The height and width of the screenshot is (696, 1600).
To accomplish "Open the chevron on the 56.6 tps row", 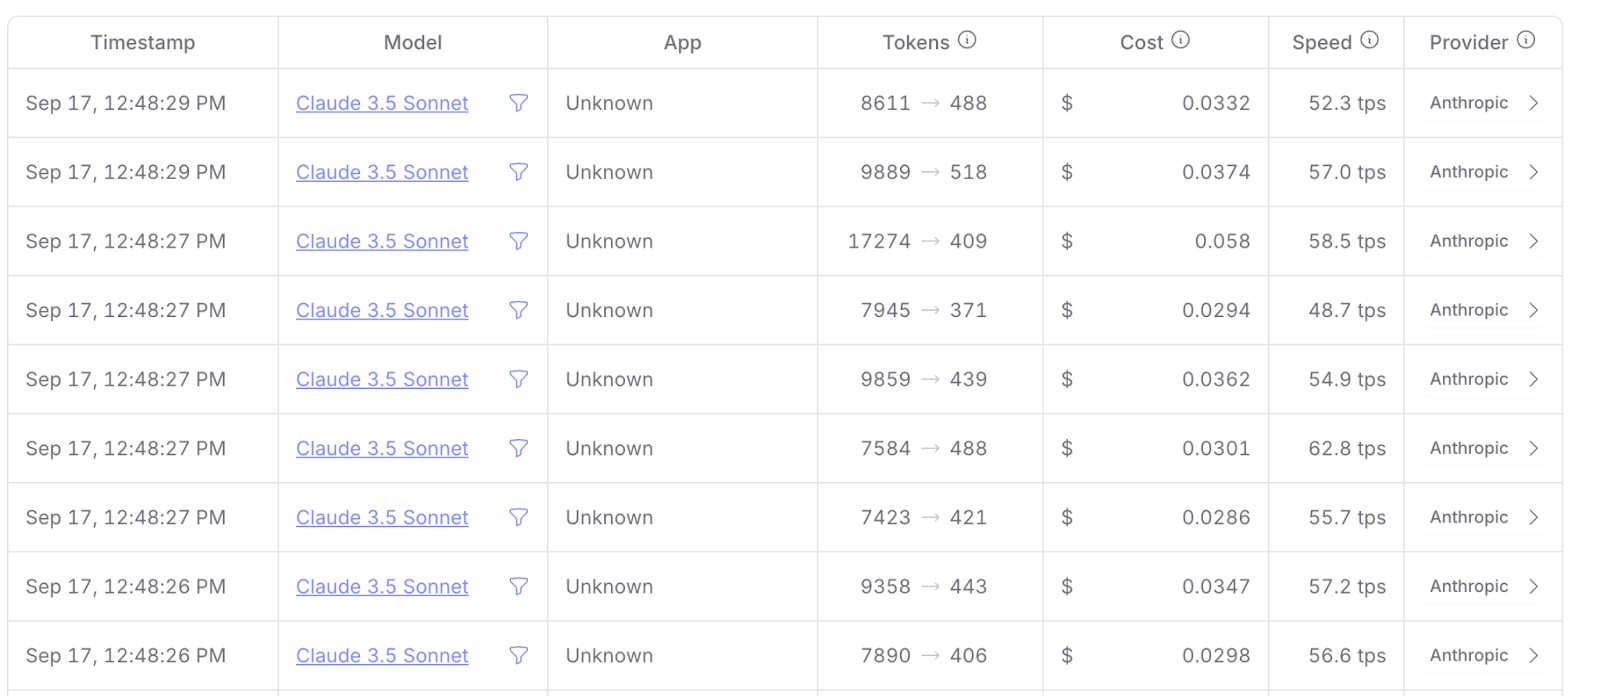I will (x=1534, y=655).
